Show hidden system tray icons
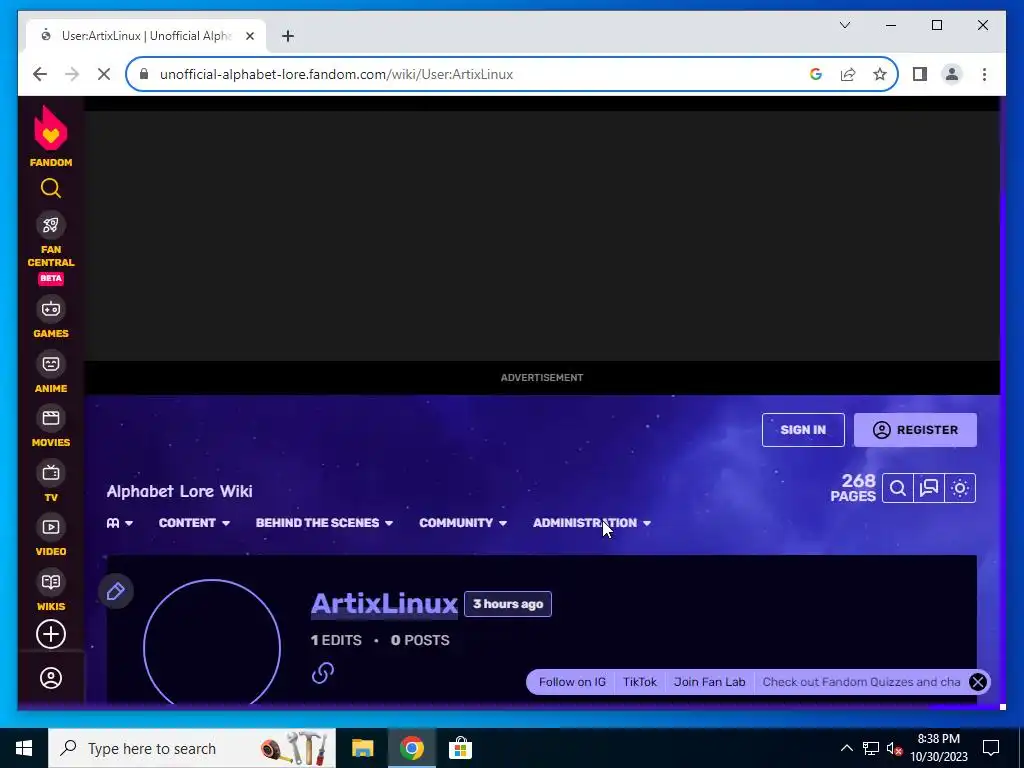Viewport: 1024px width, 768px height. [x=846, y=748]
